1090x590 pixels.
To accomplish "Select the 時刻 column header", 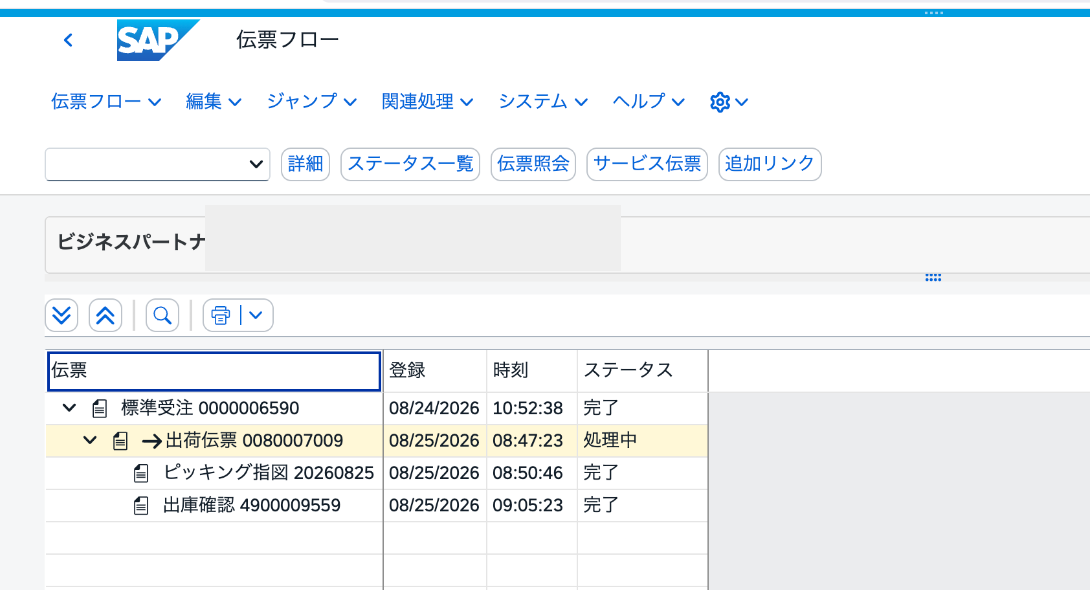I will pos(532,371).
